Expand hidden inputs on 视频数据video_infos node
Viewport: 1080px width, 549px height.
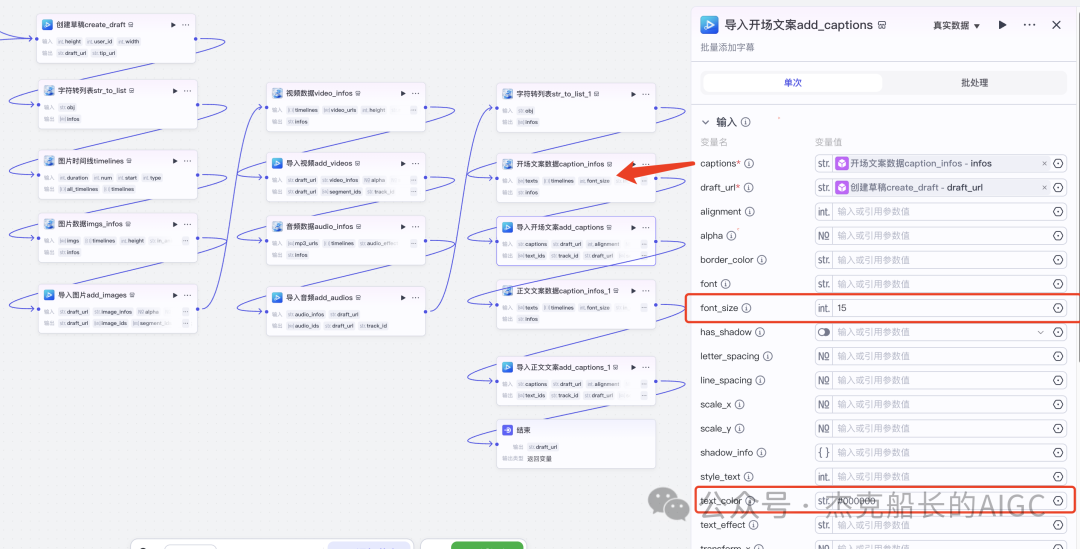(414, 110)
